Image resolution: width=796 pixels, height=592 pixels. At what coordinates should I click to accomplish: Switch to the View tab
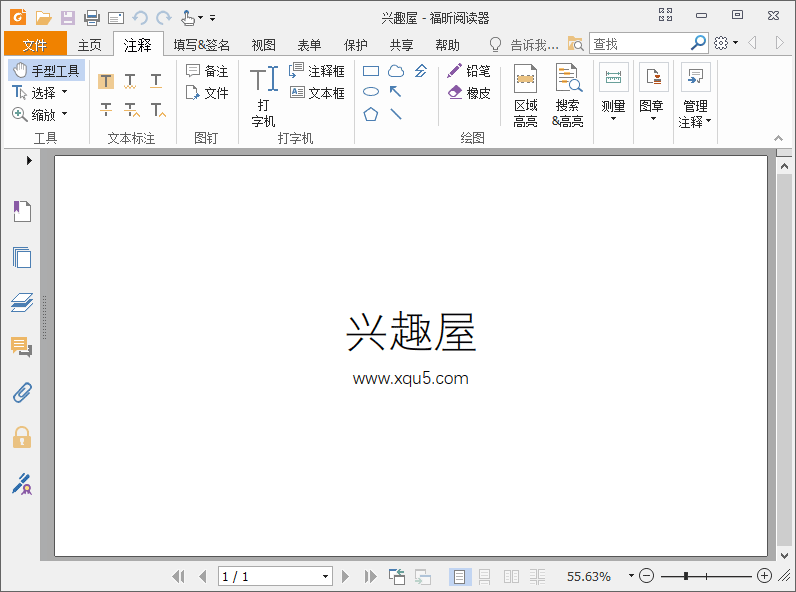pyautogui.click(x=263, y=45)
